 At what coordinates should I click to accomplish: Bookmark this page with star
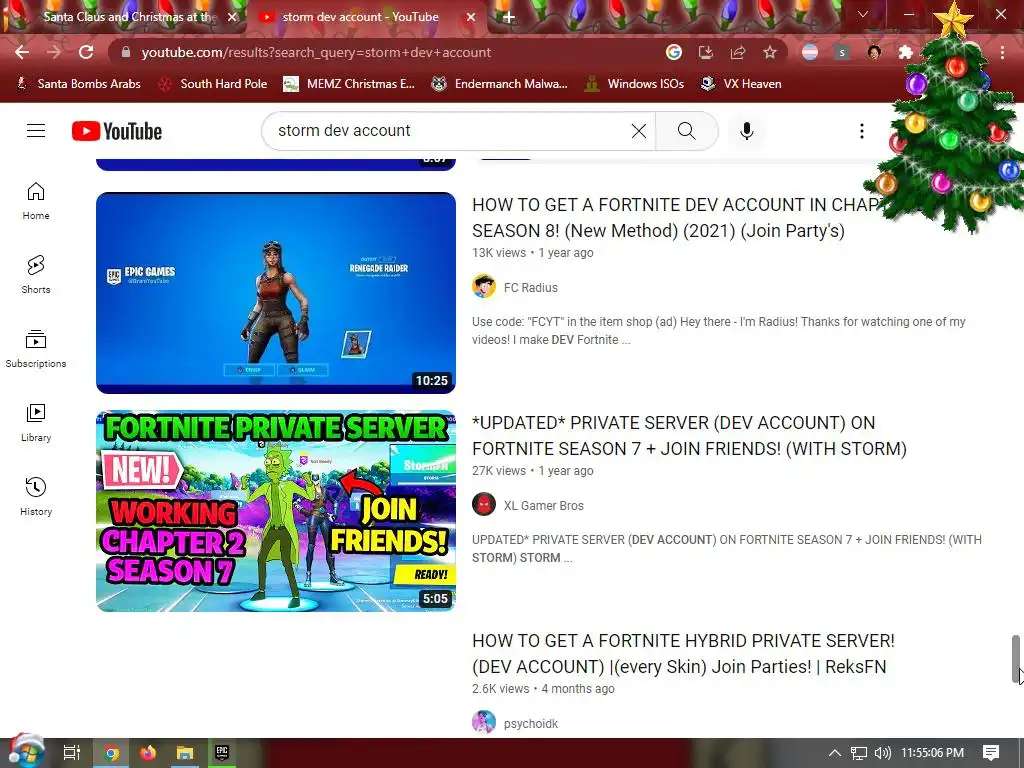[770, 52]
